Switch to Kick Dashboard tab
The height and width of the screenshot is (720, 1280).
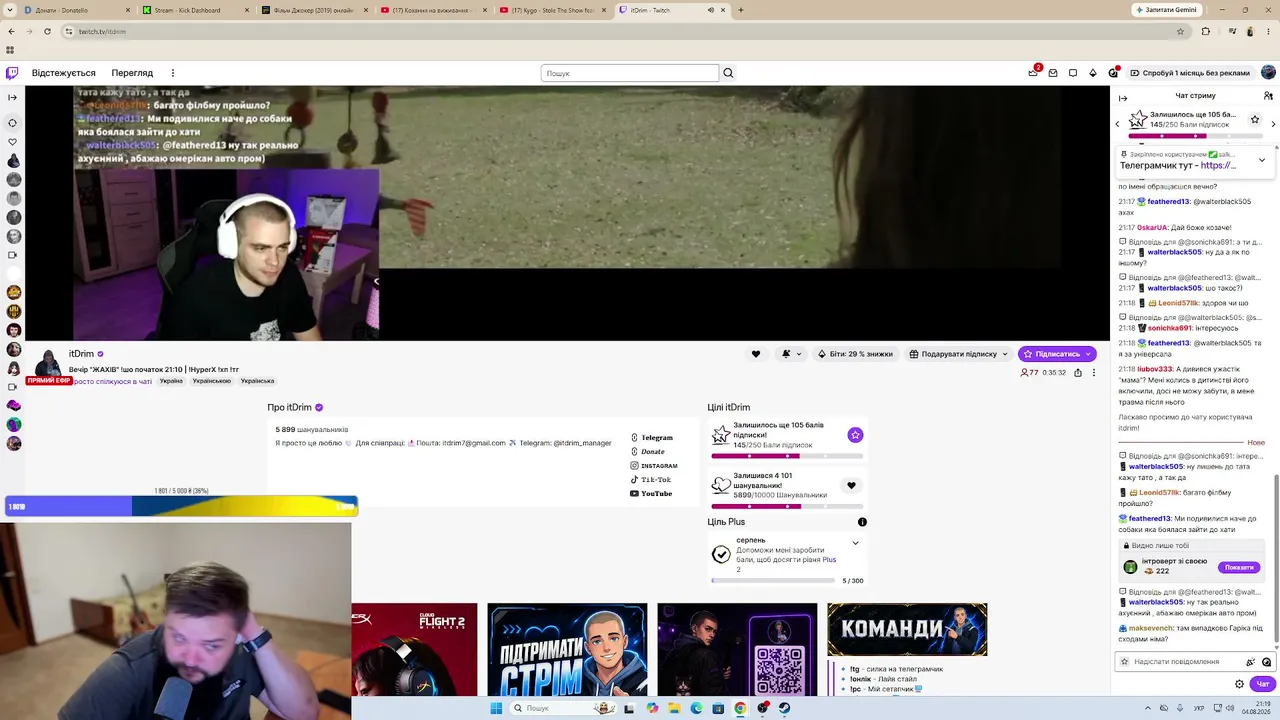pos(195,10)
